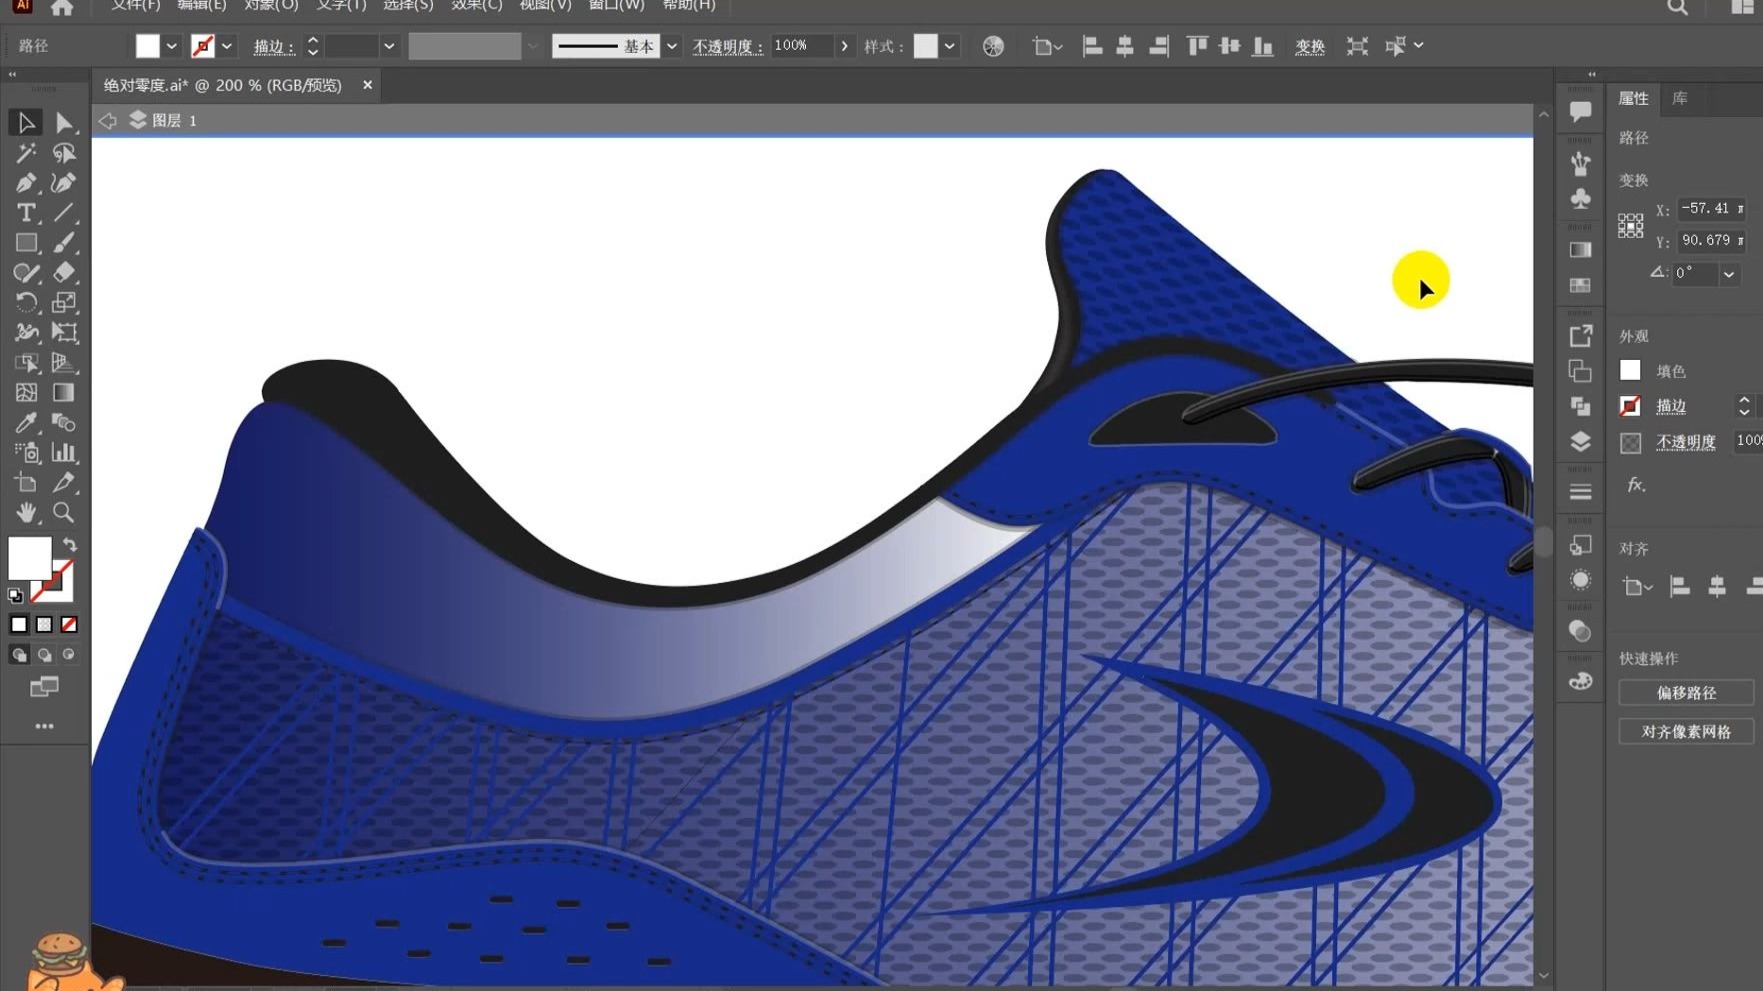
Task: Select the Blend tool
Action: pyautogui.click(x=64, y=422)
